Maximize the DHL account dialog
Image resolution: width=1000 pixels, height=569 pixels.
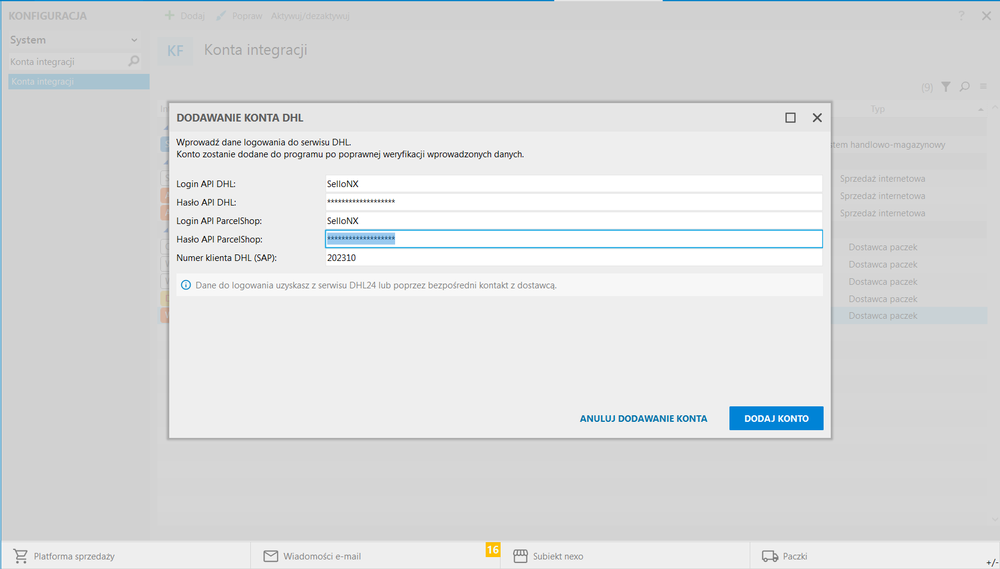tap(790, 117)
